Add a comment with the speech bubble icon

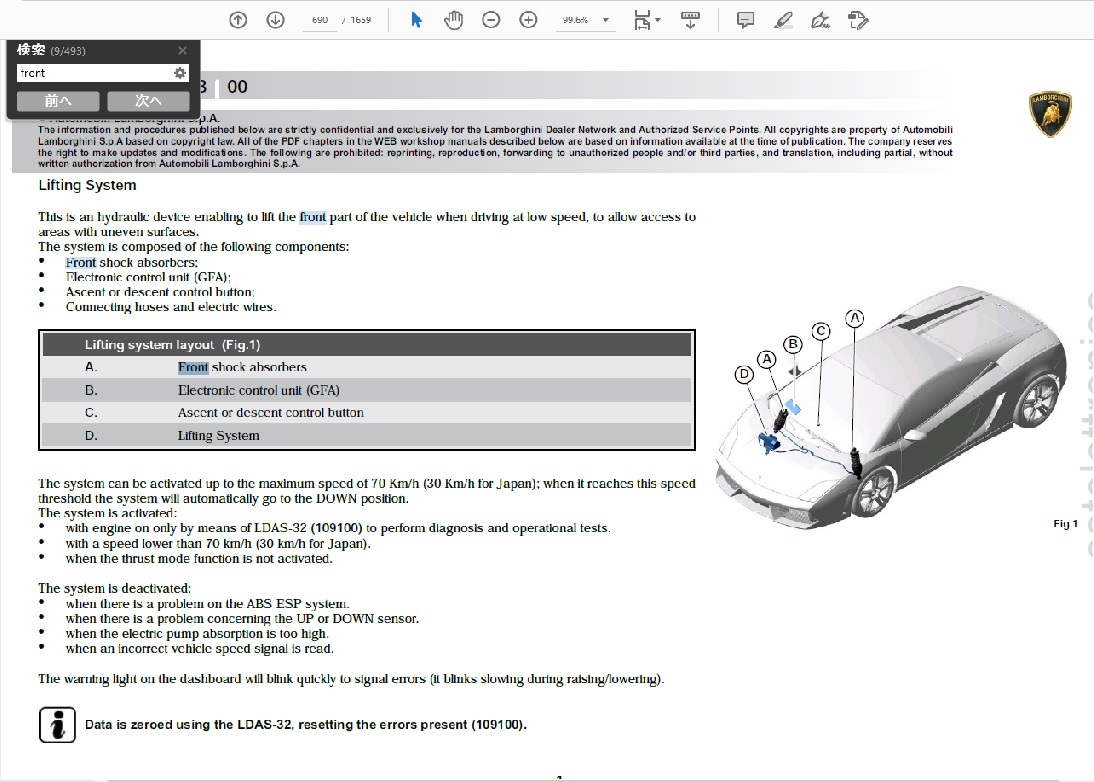745,20
